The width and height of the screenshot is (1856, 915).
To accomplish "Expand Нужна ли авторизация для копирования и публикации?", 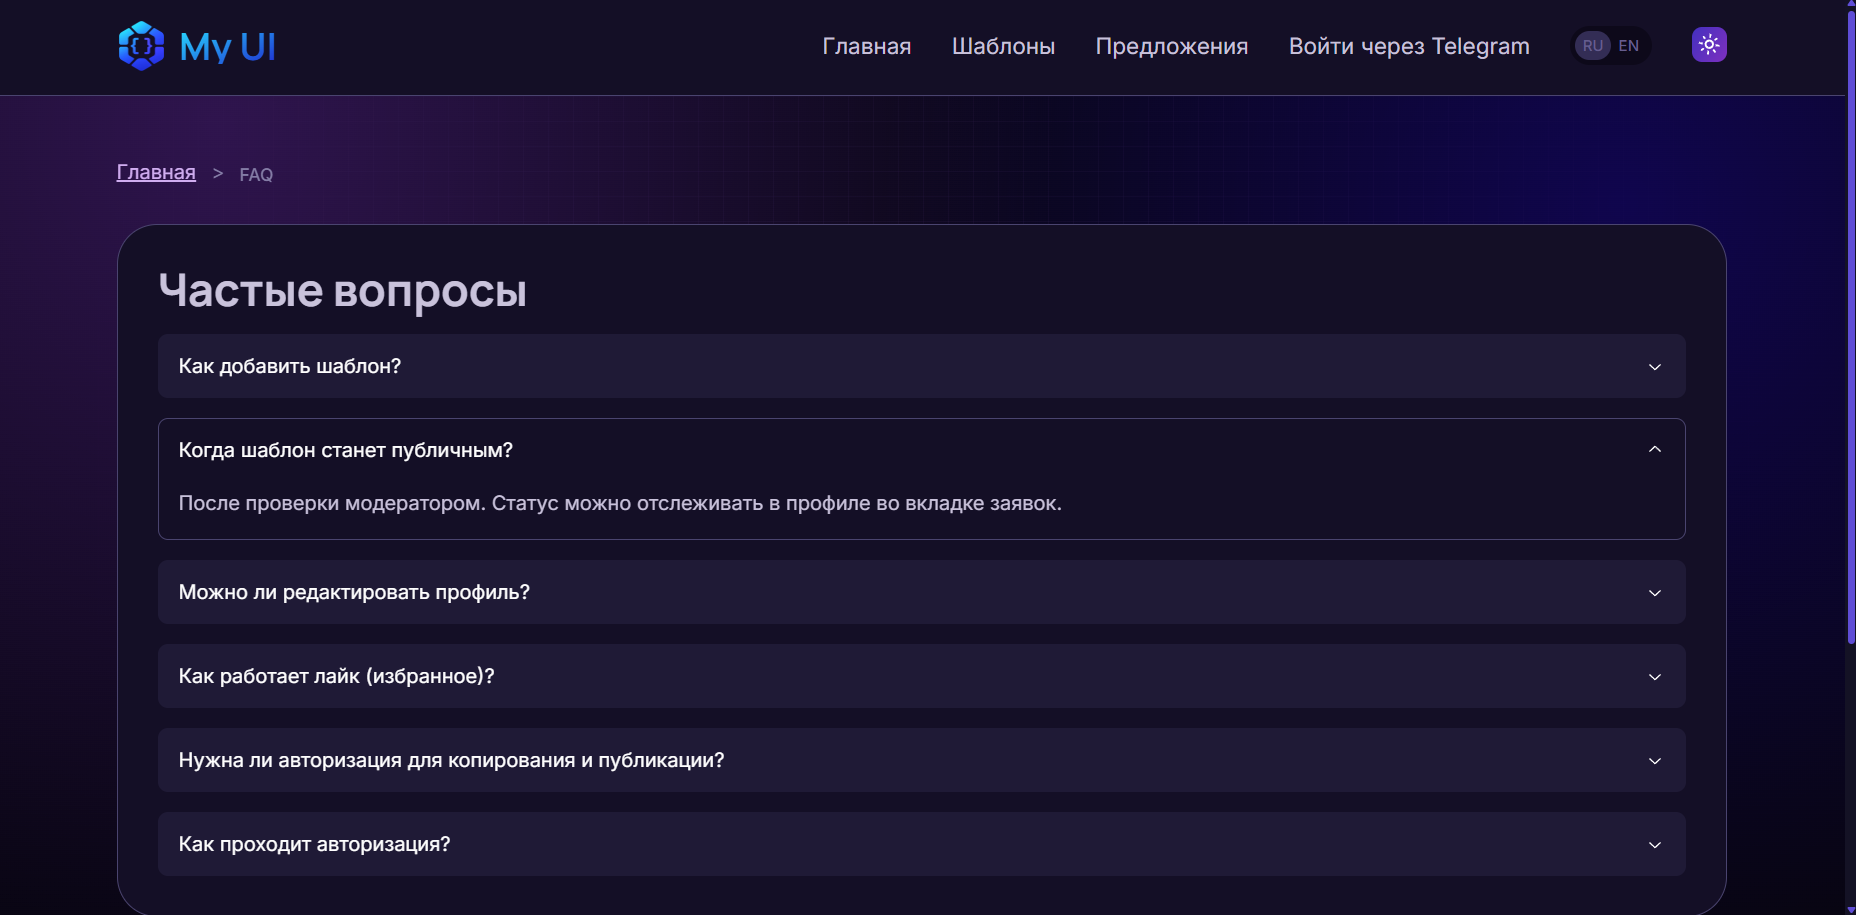I will pyautogui.click(x=922, y=760).
